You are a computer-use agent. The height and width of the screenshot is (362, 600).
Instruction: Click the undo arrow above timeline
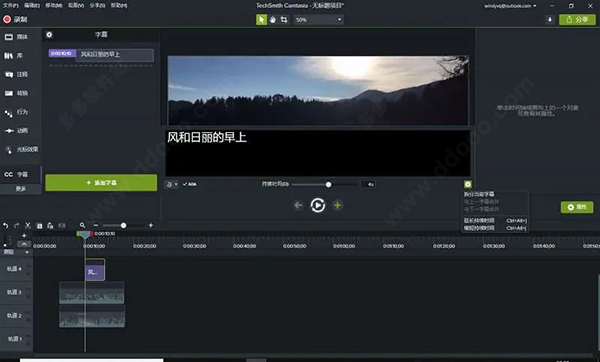5,225
